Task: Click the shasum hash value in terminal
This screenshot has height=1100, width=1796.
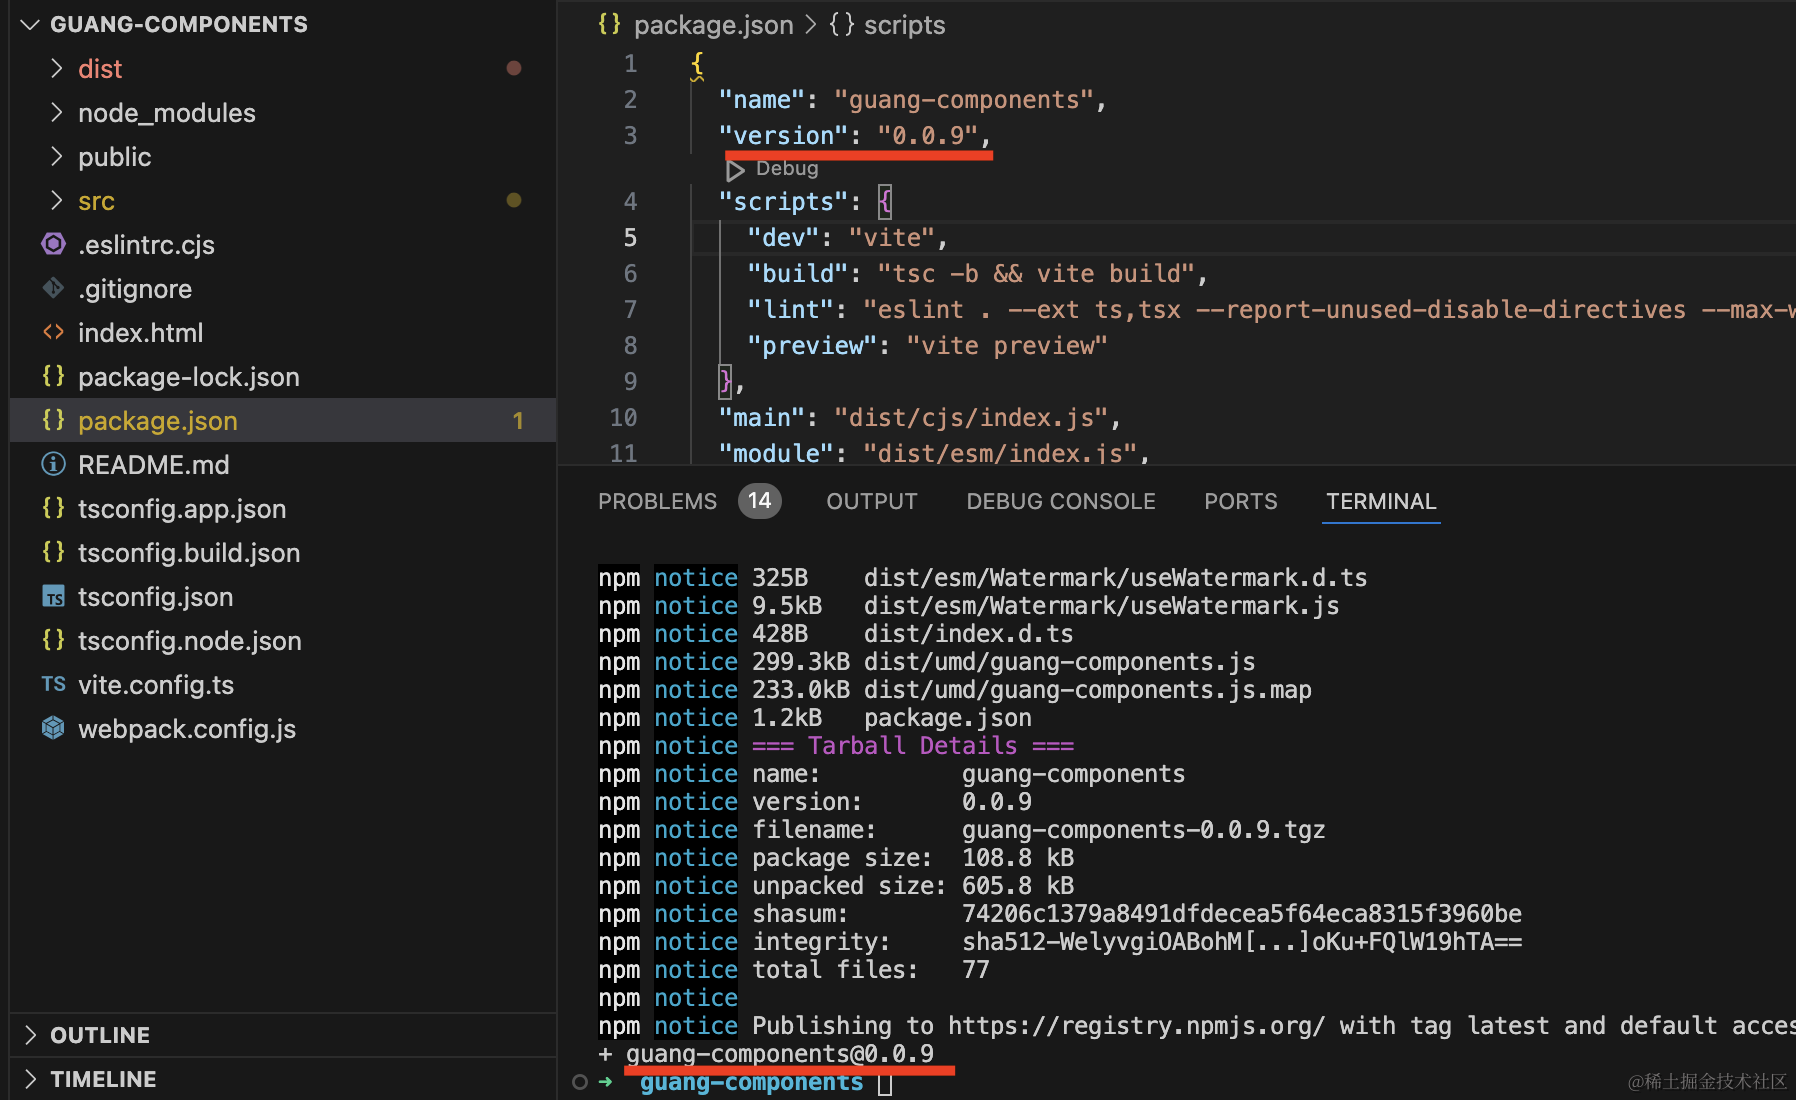Action: (x=1241, y=914)
